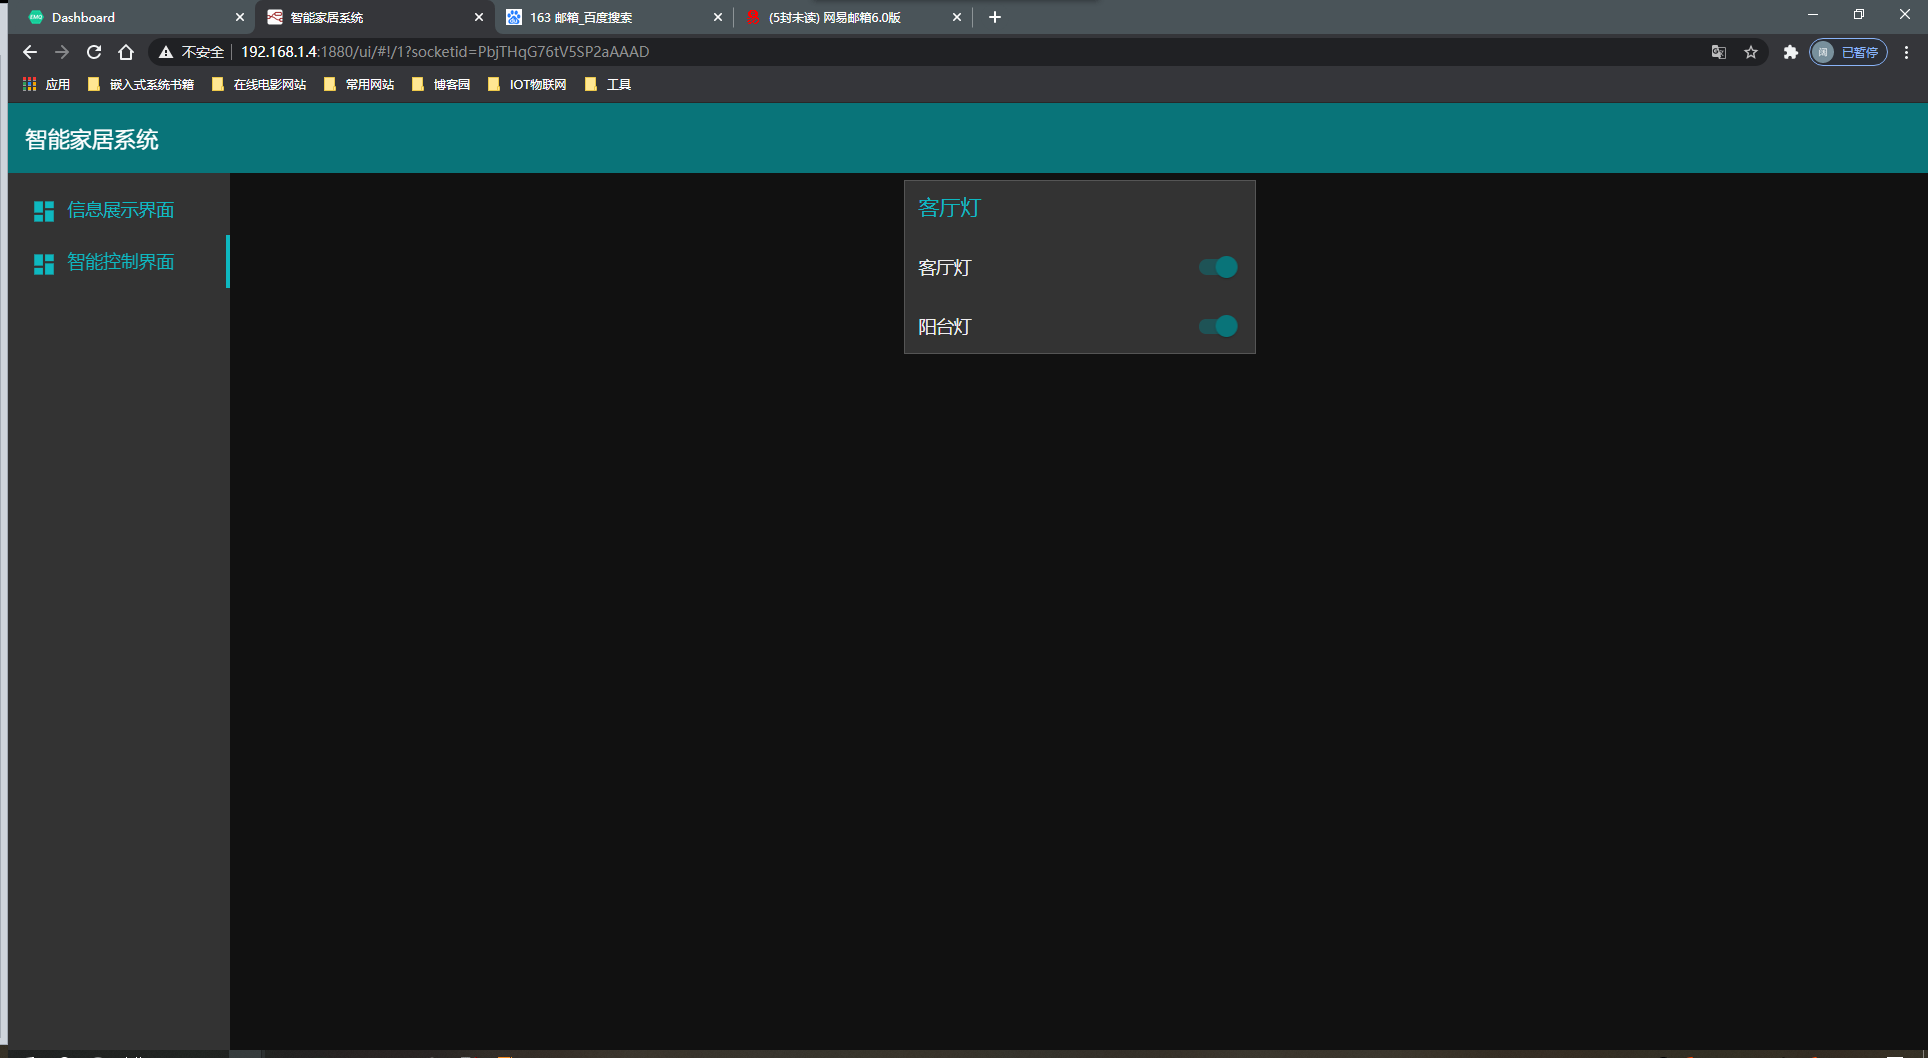
Task: Toggle the 阳台灯 switch
Action: 1218,326
